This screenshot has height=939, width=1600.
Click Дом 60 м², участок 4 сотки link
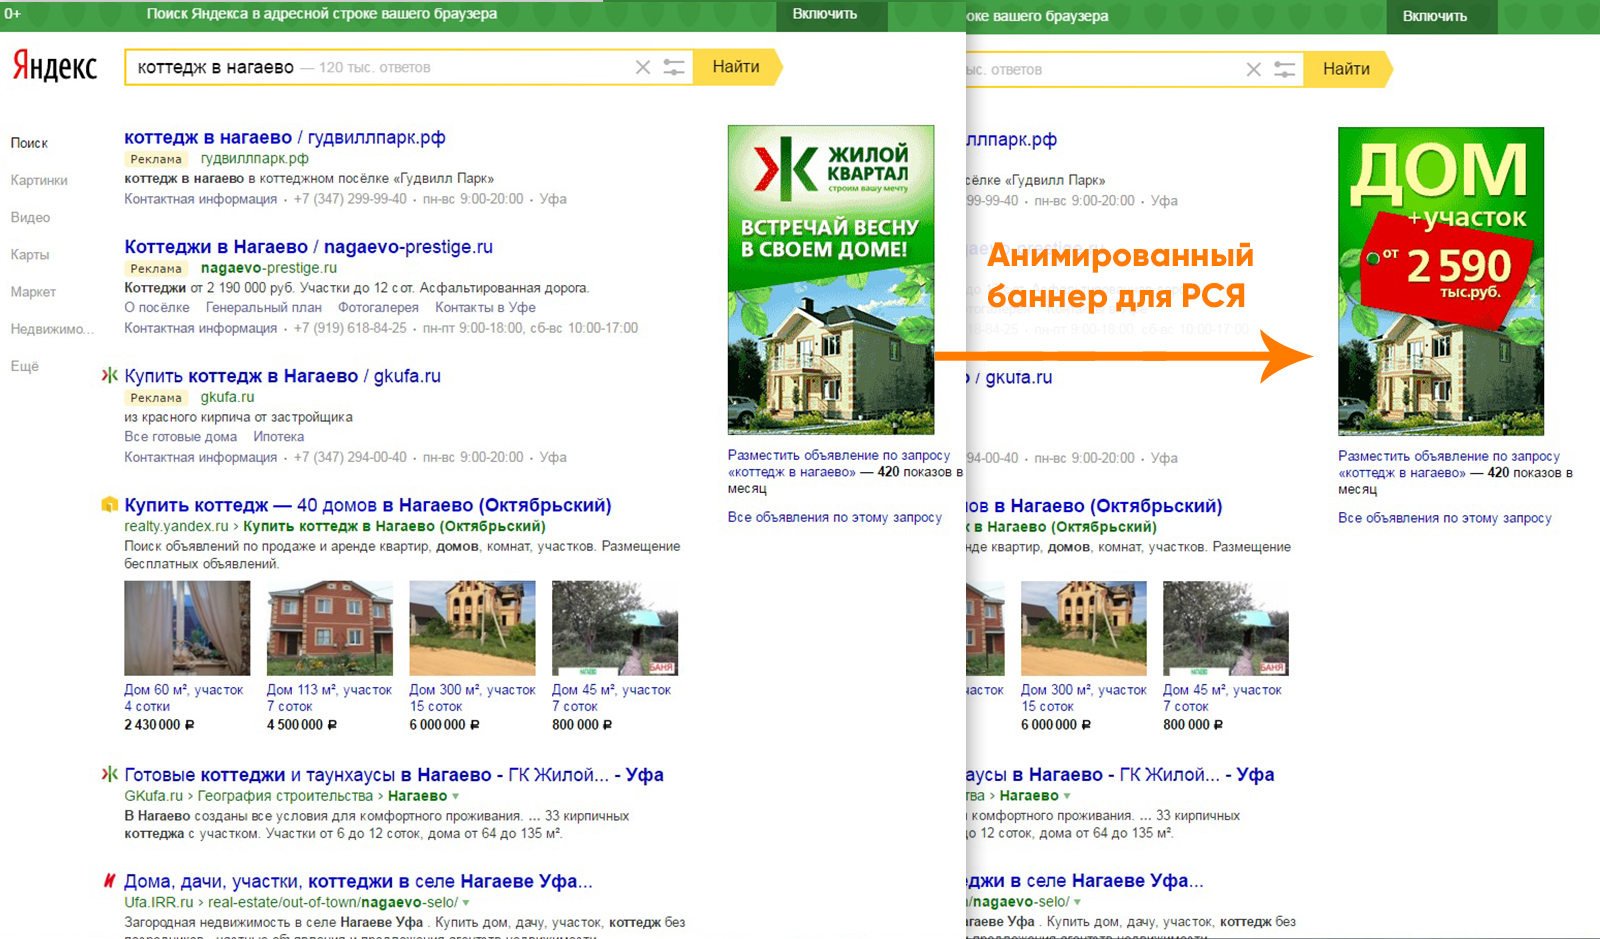click(184, 698)
